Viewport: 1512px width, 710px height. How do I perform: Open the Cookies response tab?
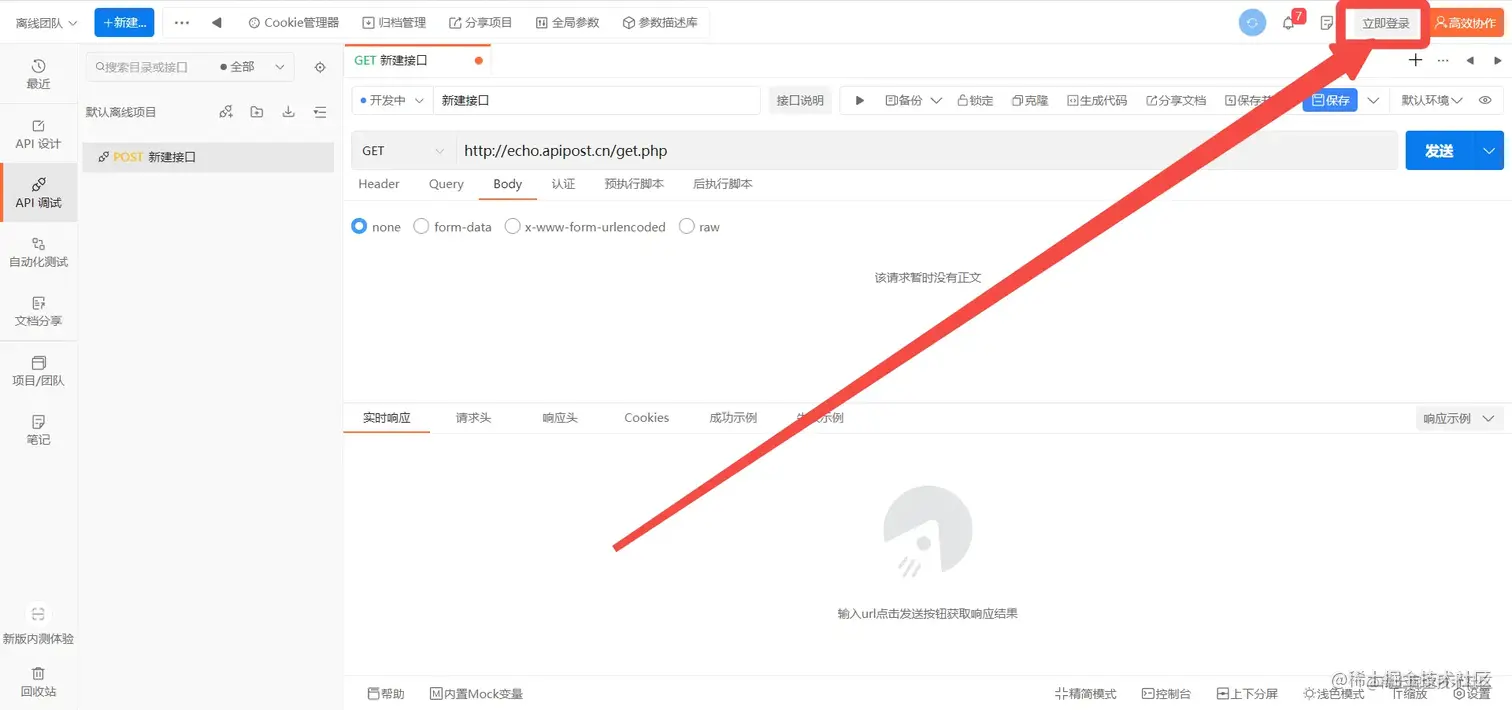pyautogui.click(x=646, y=418)
